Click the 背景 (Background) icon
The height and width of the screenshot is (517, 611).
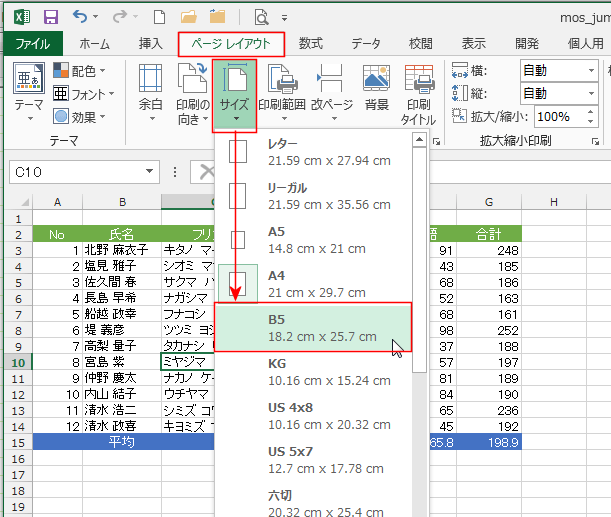[x=376, y=88]
